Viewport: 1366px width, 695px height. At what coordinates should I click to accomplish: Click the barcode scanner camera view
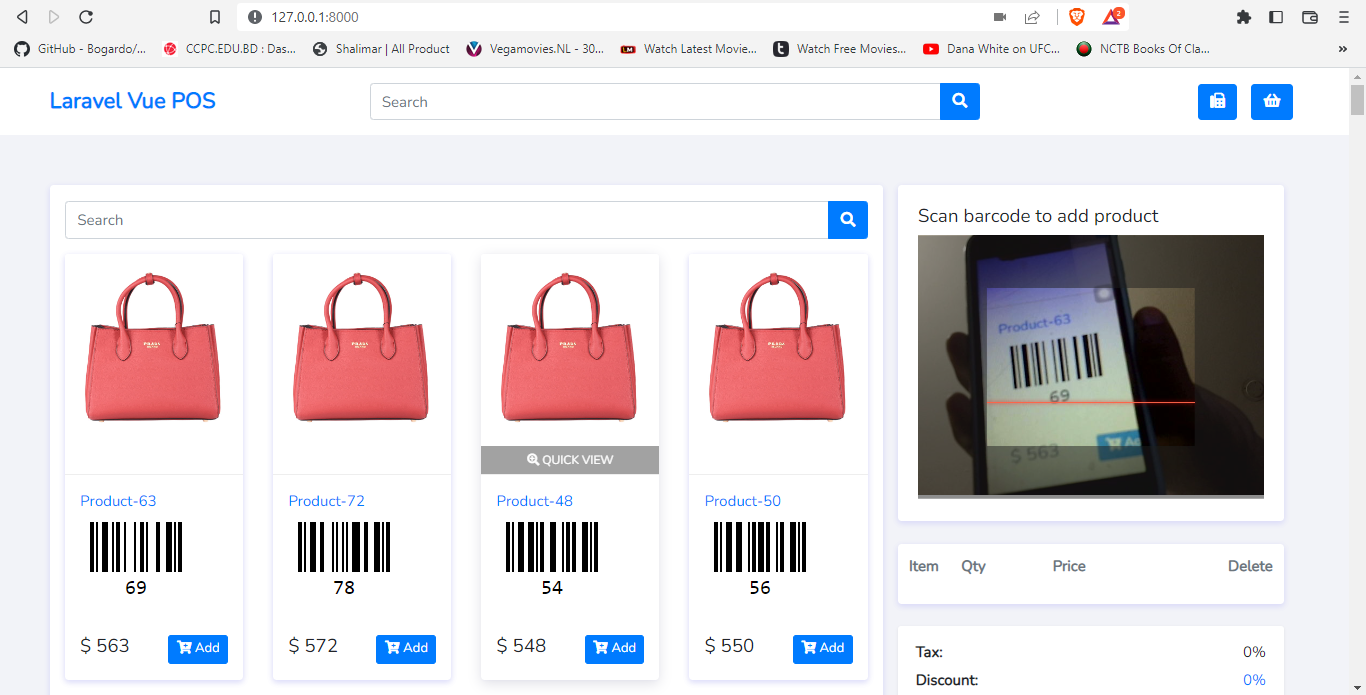1091,366
